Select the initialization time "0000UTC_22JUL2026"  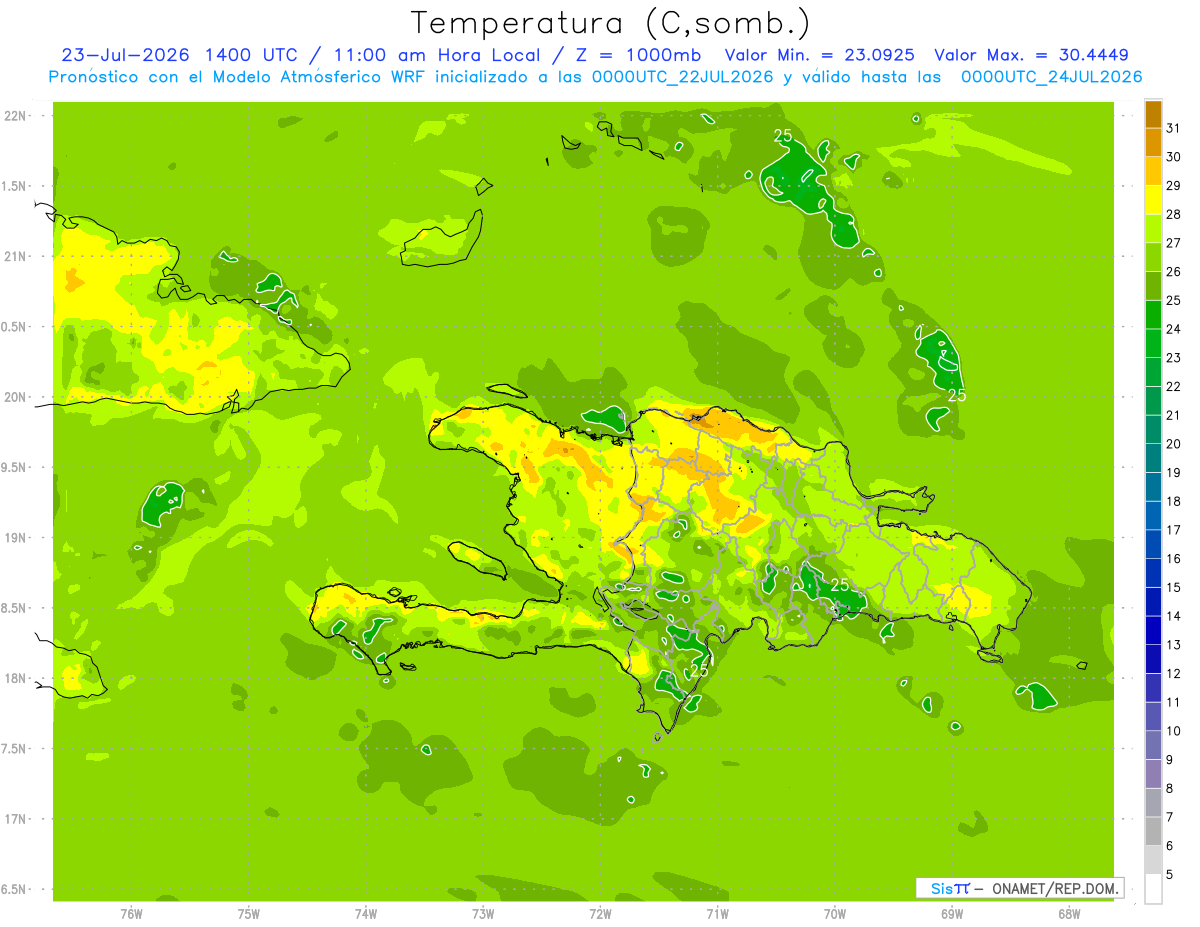point(682,77)
